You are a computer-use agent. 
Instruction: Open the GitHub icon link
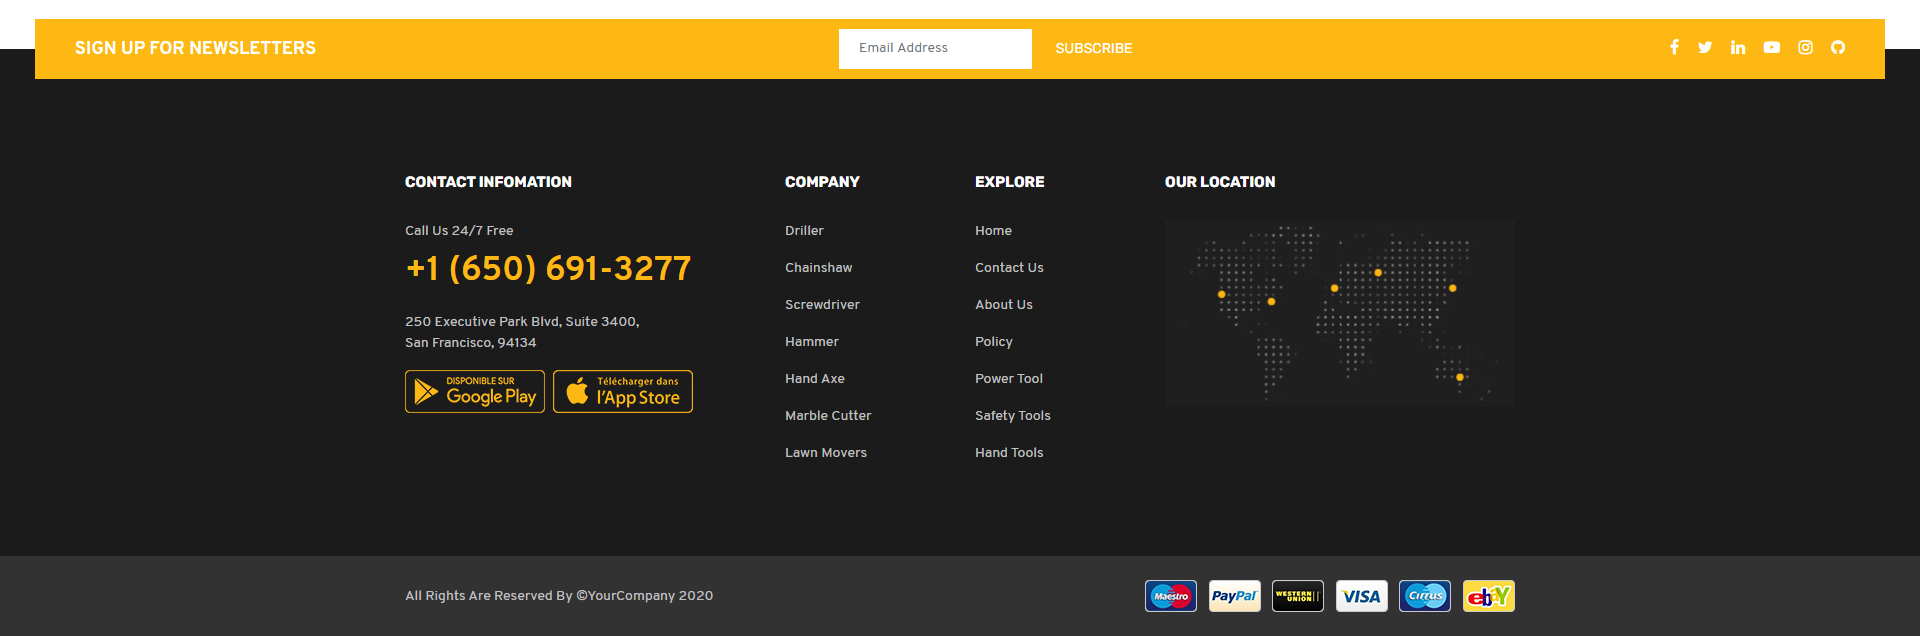coord(1838,47)
